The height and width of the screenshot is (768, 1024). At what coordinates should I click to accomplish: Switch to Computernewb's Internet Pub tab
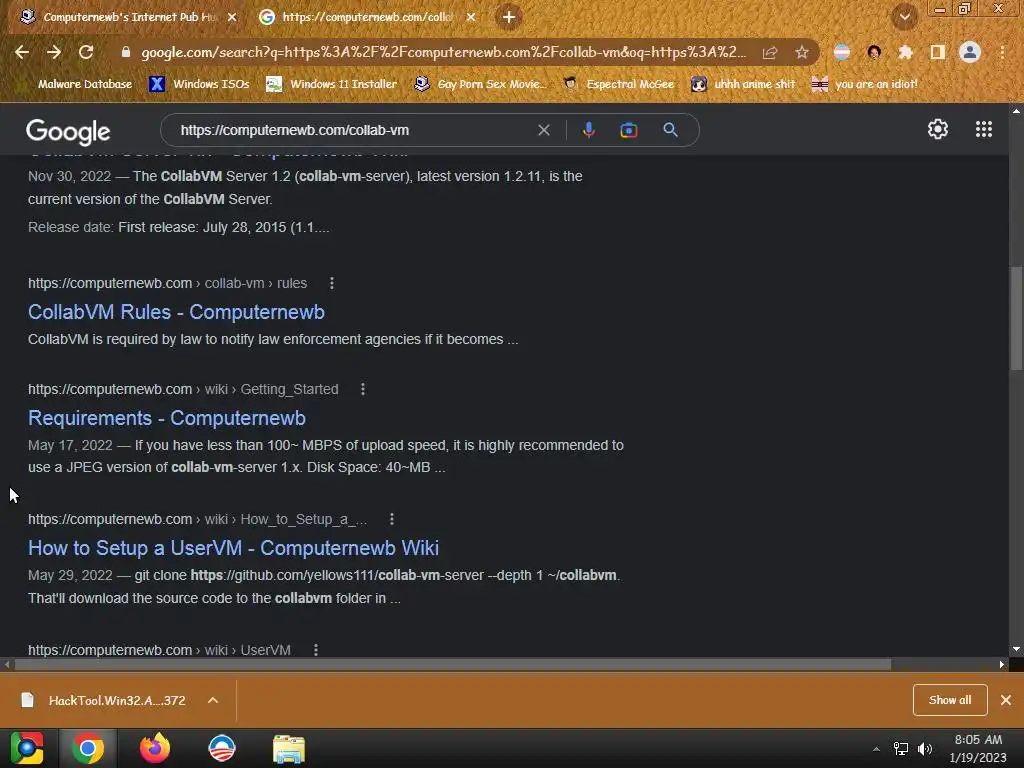tap(128, 17)
